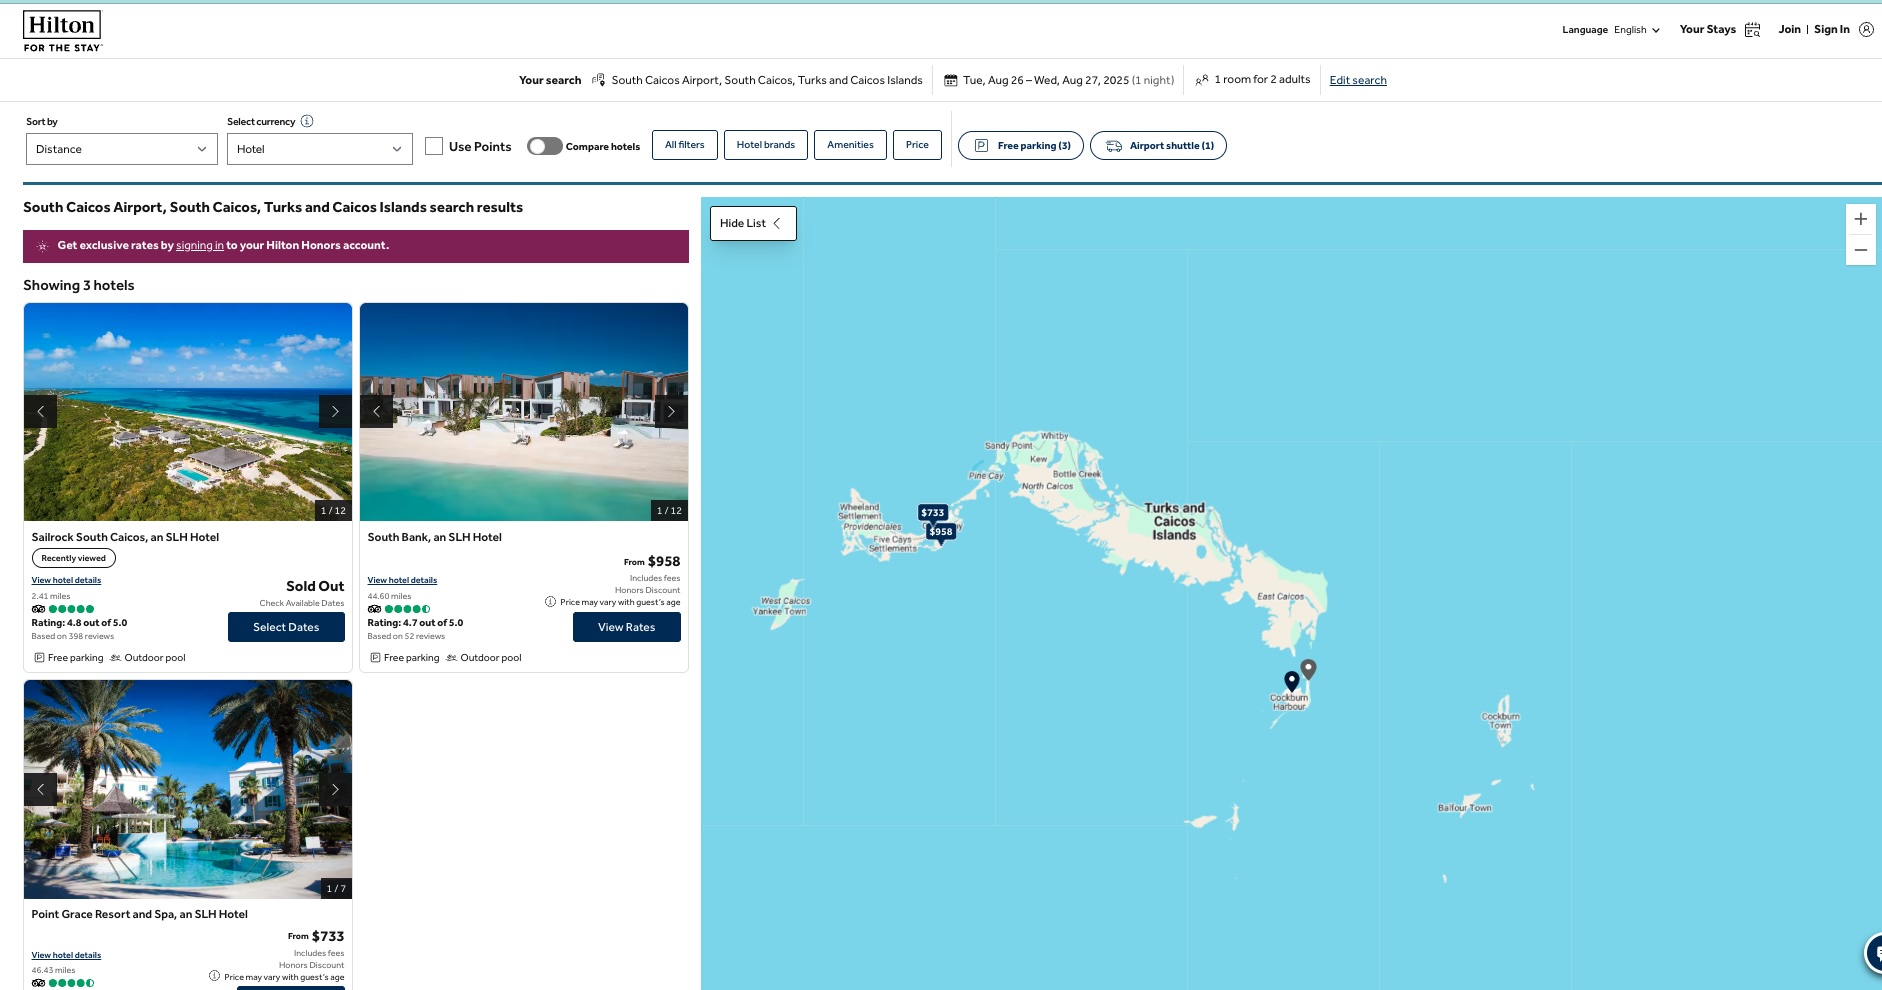Click Select Dates for Sailrock South Caicos

tap(286, 627)
